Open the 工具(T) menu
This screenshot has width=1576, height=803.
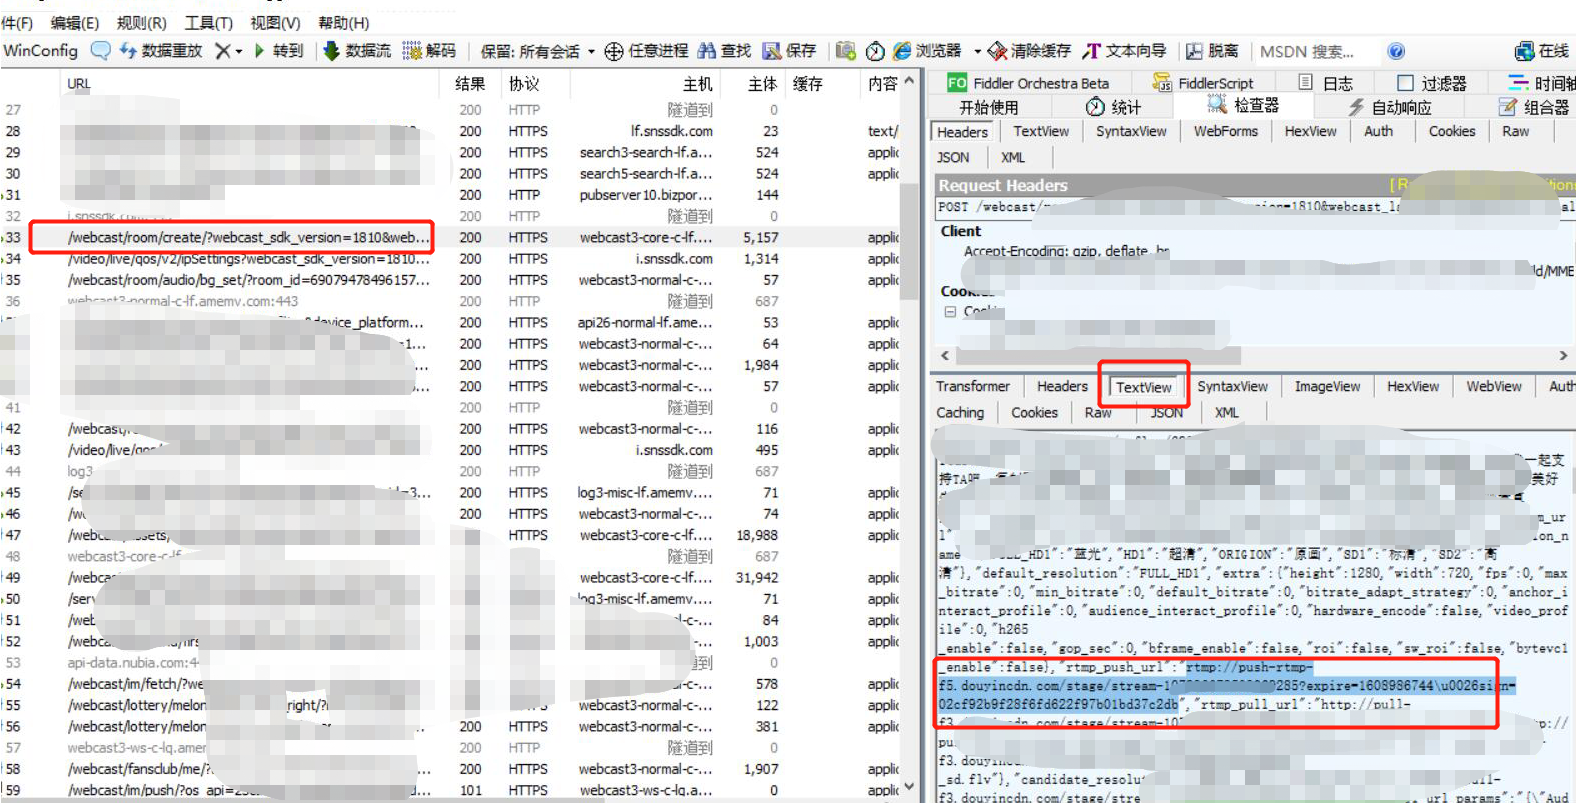tap(208, 22)
